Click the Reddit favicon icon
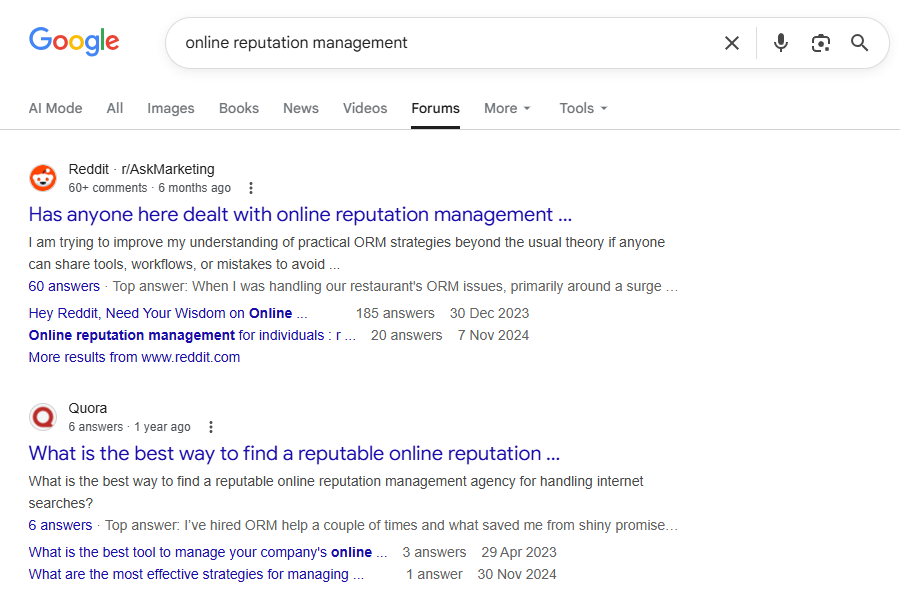This screenshot has height=590, width=900. (43, 178)
